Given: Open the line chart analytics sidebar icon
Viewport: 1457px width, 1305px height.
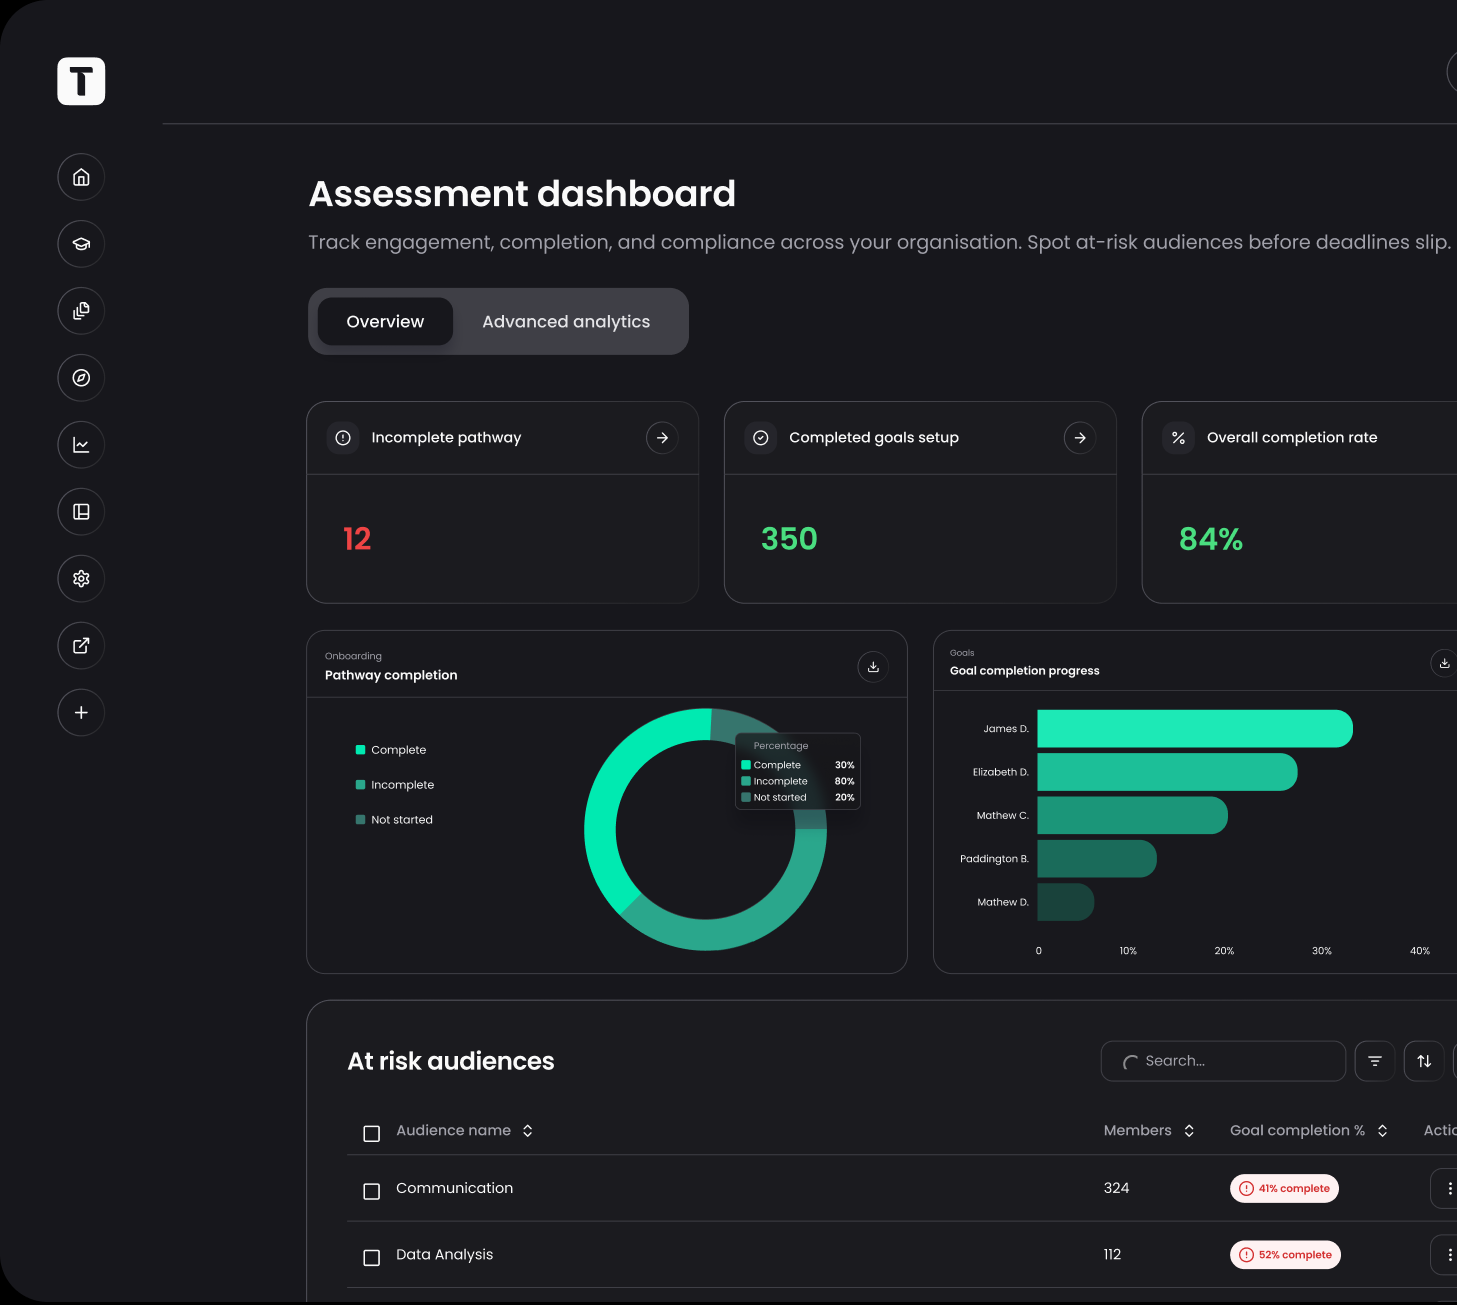Looking at the screenshot, I should [x=81, y=445].
